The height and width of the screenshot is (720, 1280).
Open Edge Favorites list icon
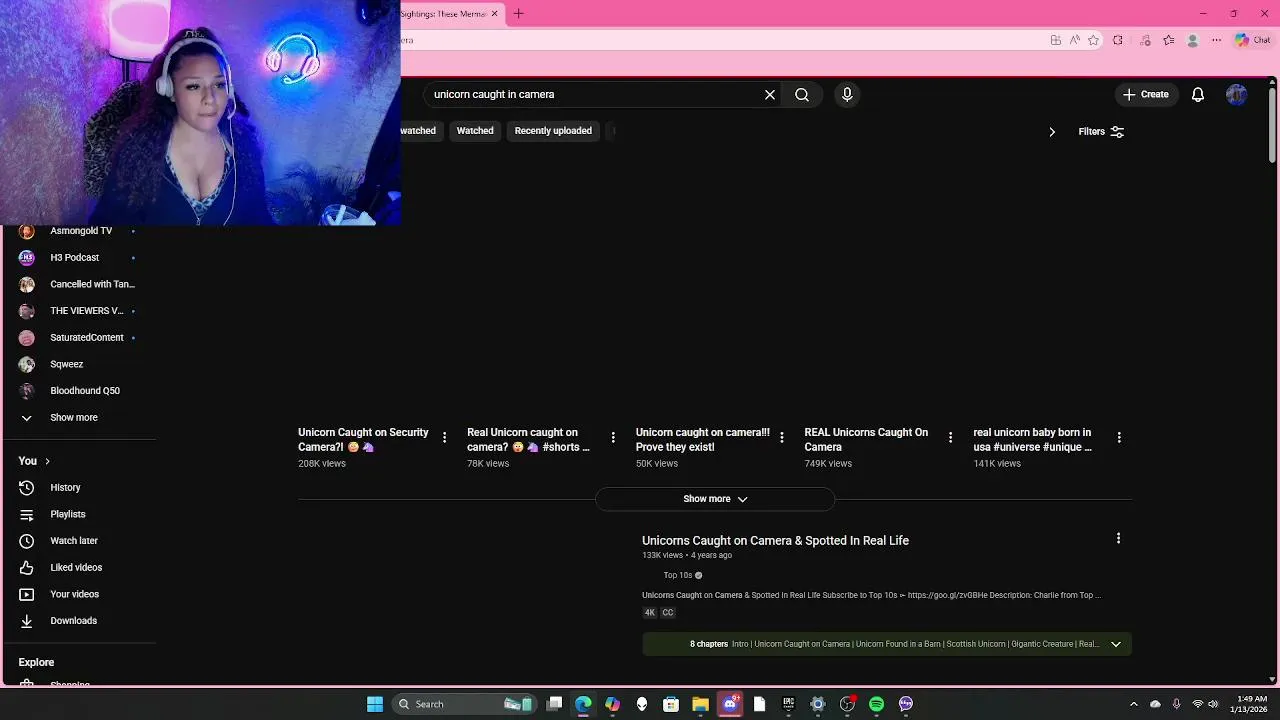1168,40
